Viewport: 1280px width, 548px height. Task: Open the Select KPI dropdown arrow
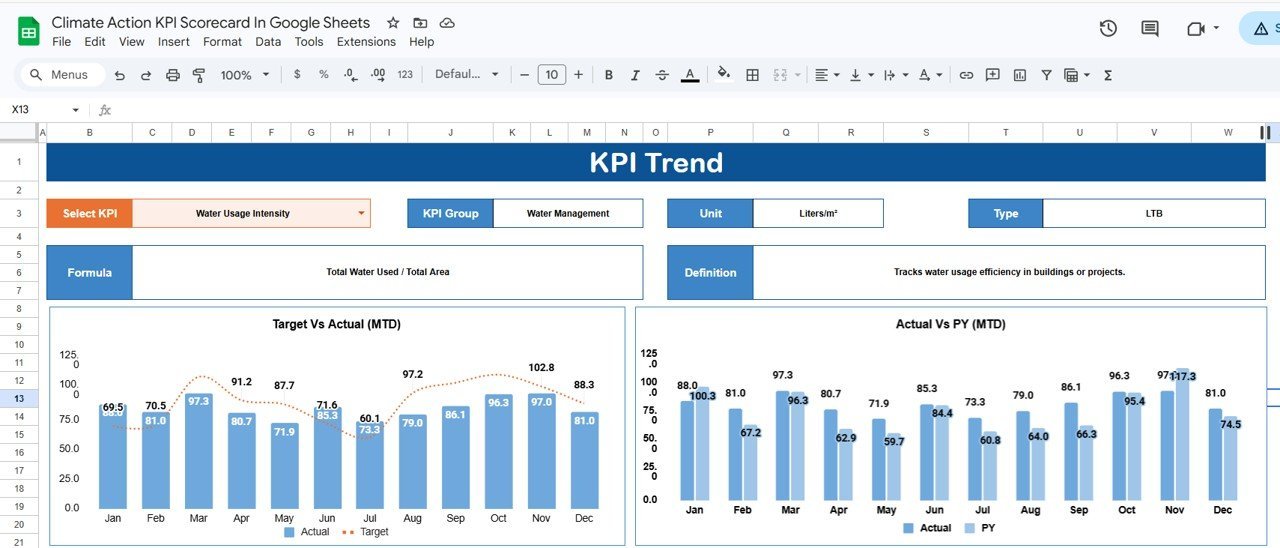[361, 213]
